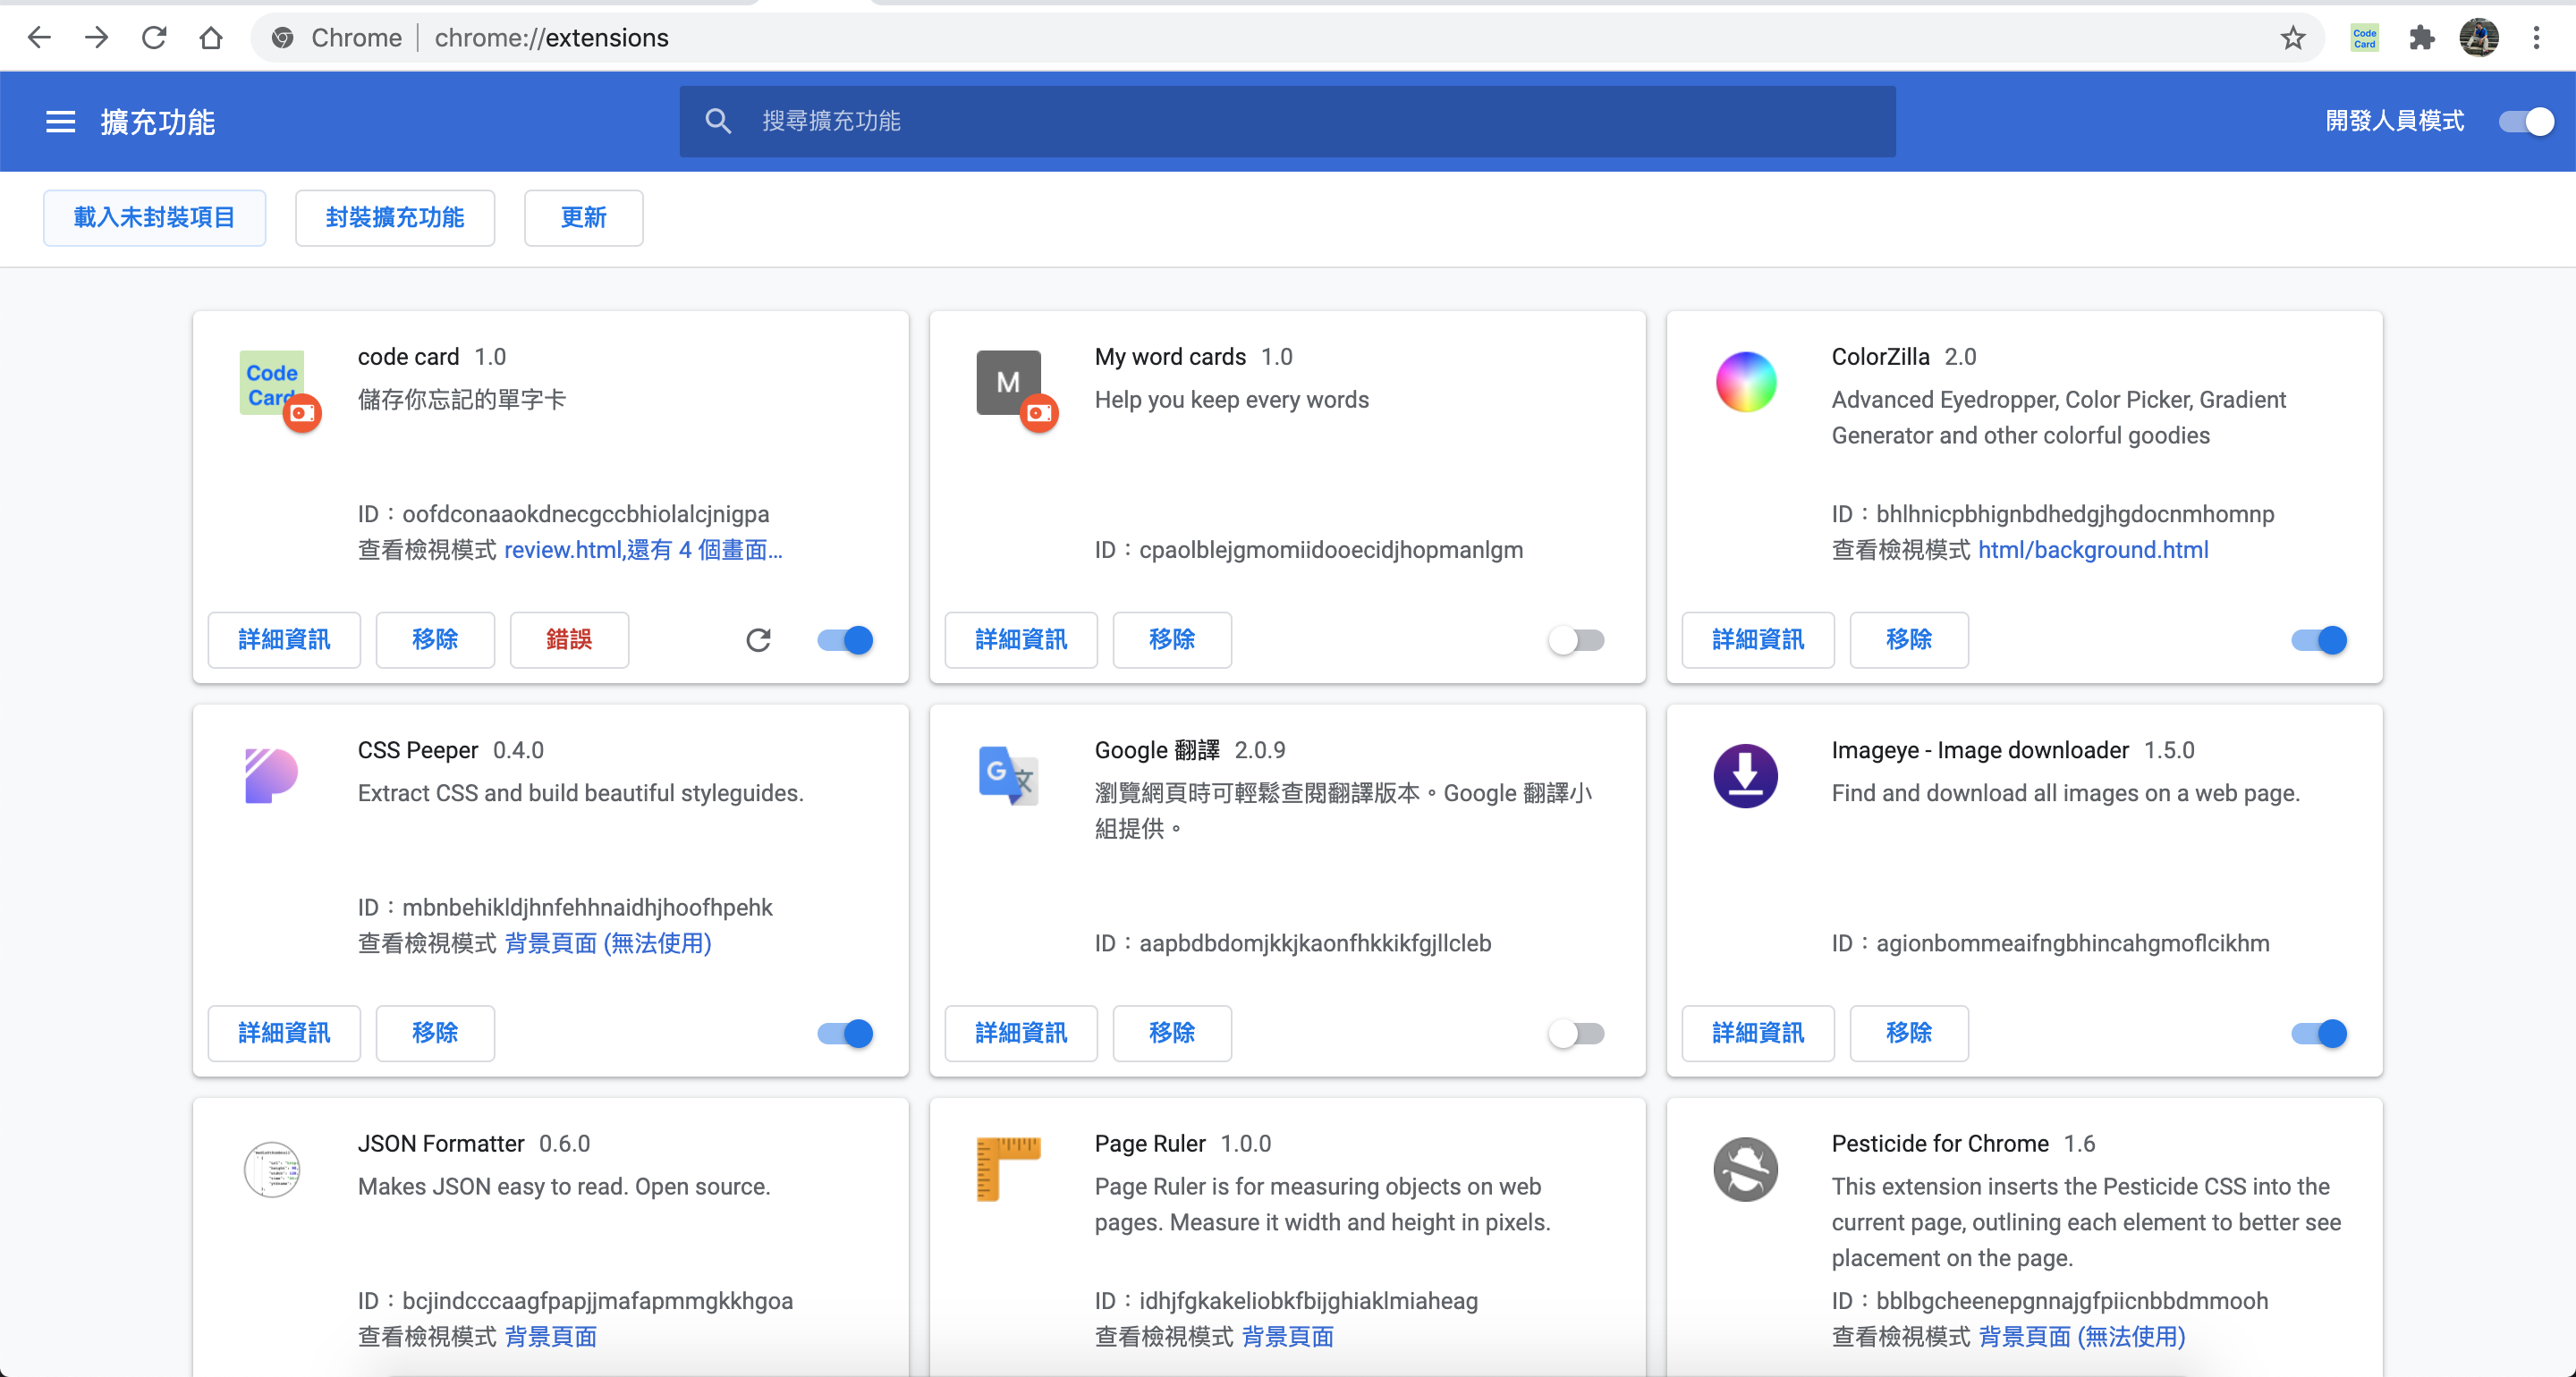The image size is (2576, 1377).
Task: Open html/background.html inspect link for ColorZilla
Action: pyautogui.click(x=2093, y=550)
